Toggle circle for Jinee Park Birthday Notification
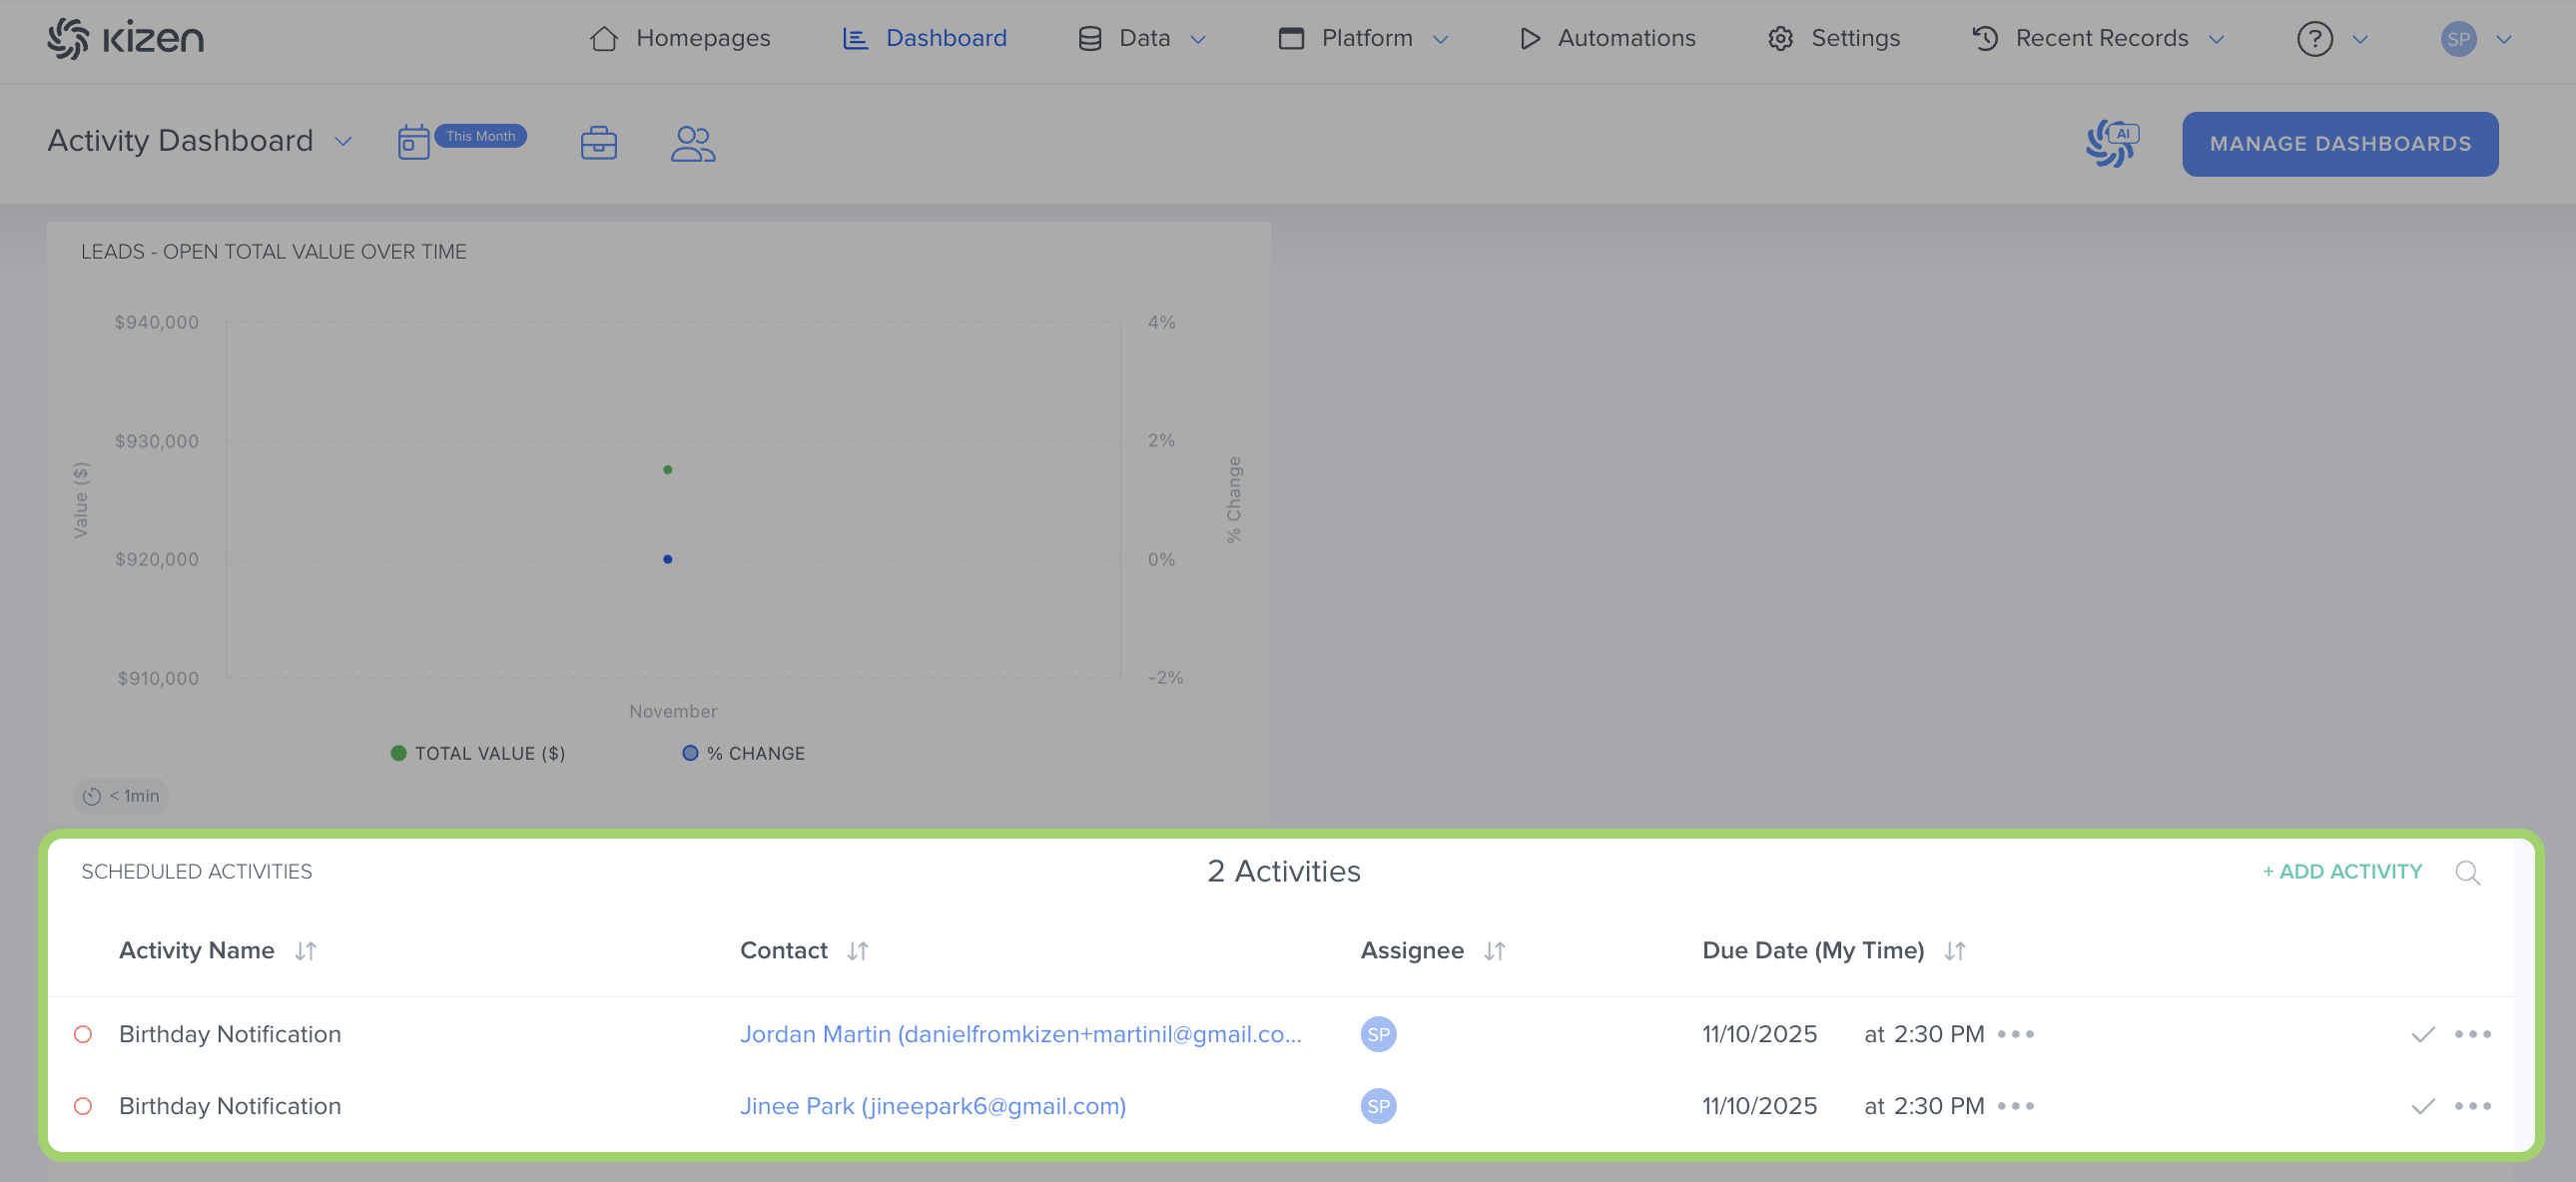 pyautogui.click(x=84, y=1106)
